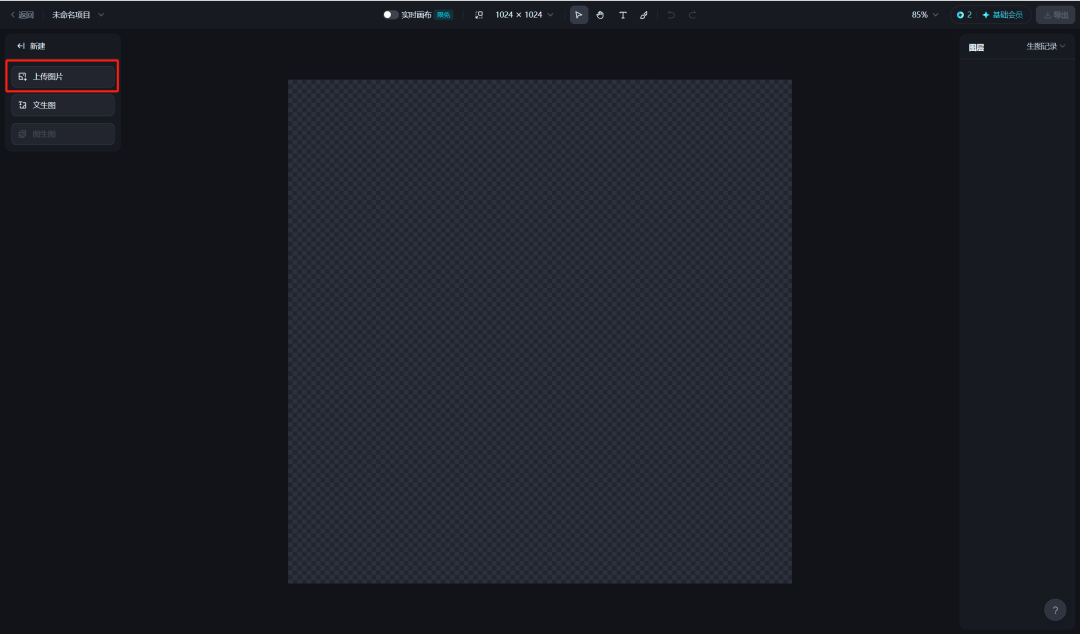Viewport: 1080px width, 634px height.
Task: Click the 上传图片 upload button
Action: tap(63, 76)
